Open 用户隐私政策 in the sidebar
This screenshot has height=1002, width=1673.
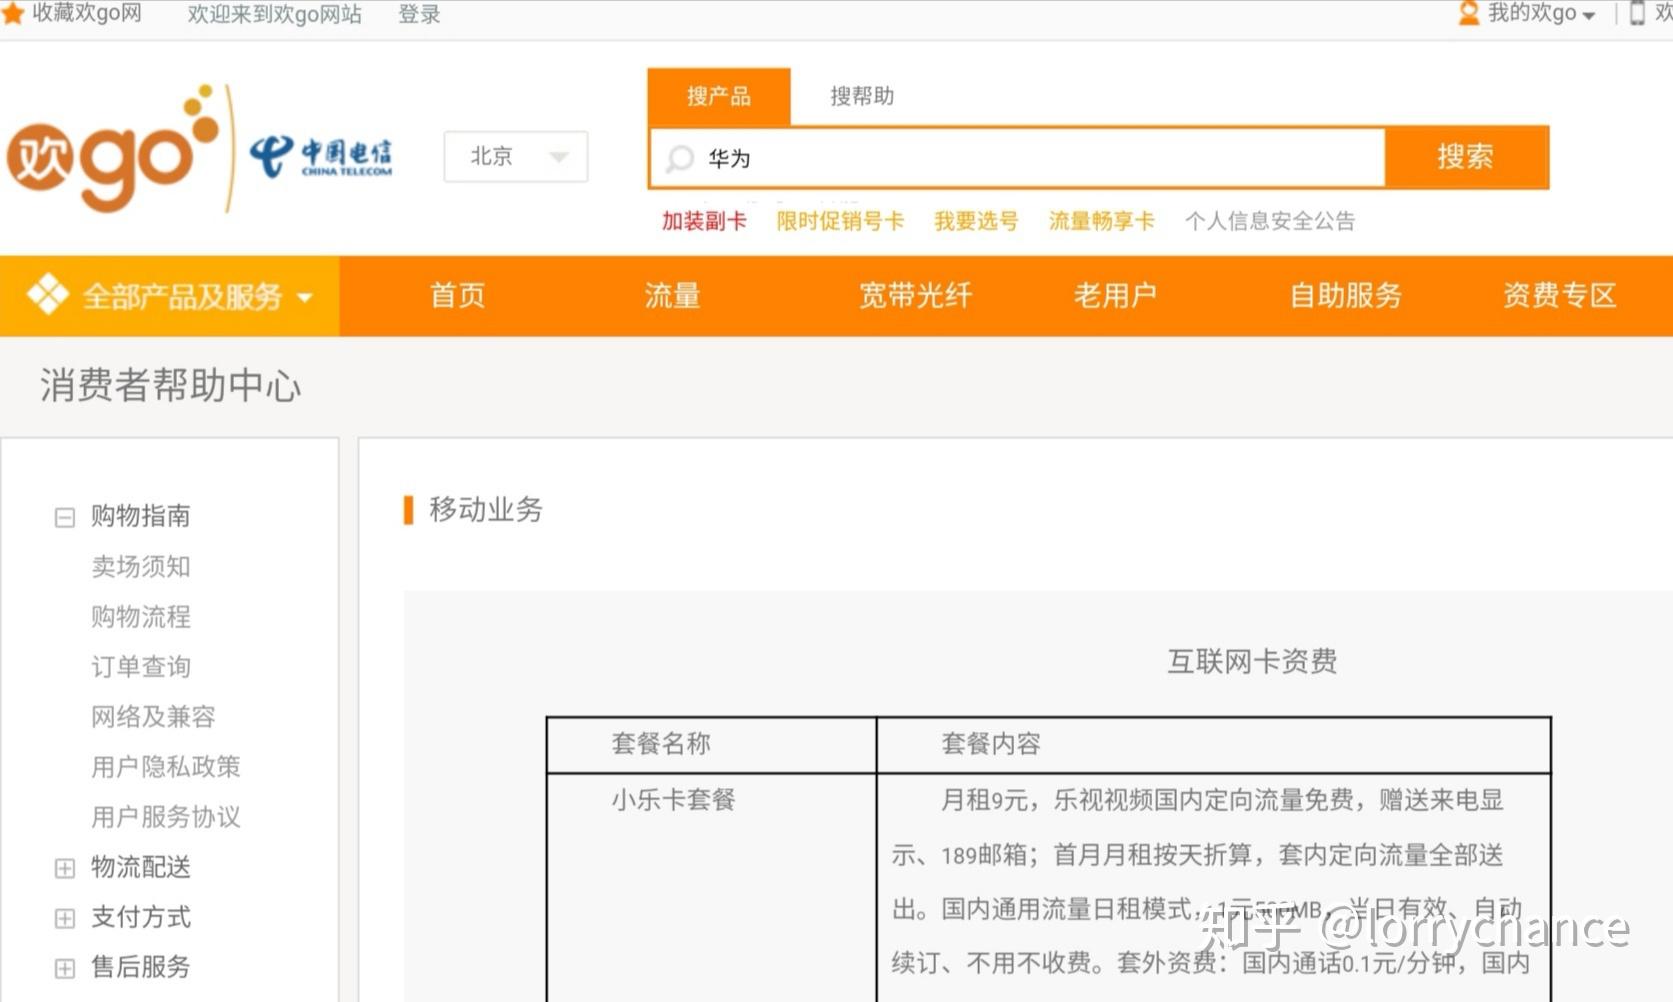tap(166, 766)
